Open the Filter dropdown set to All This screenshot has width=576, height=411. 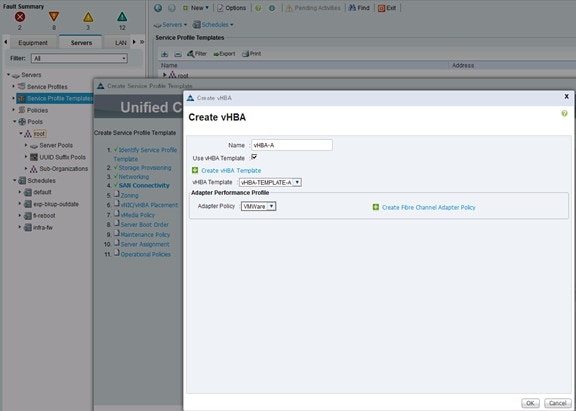pos(79,58)
